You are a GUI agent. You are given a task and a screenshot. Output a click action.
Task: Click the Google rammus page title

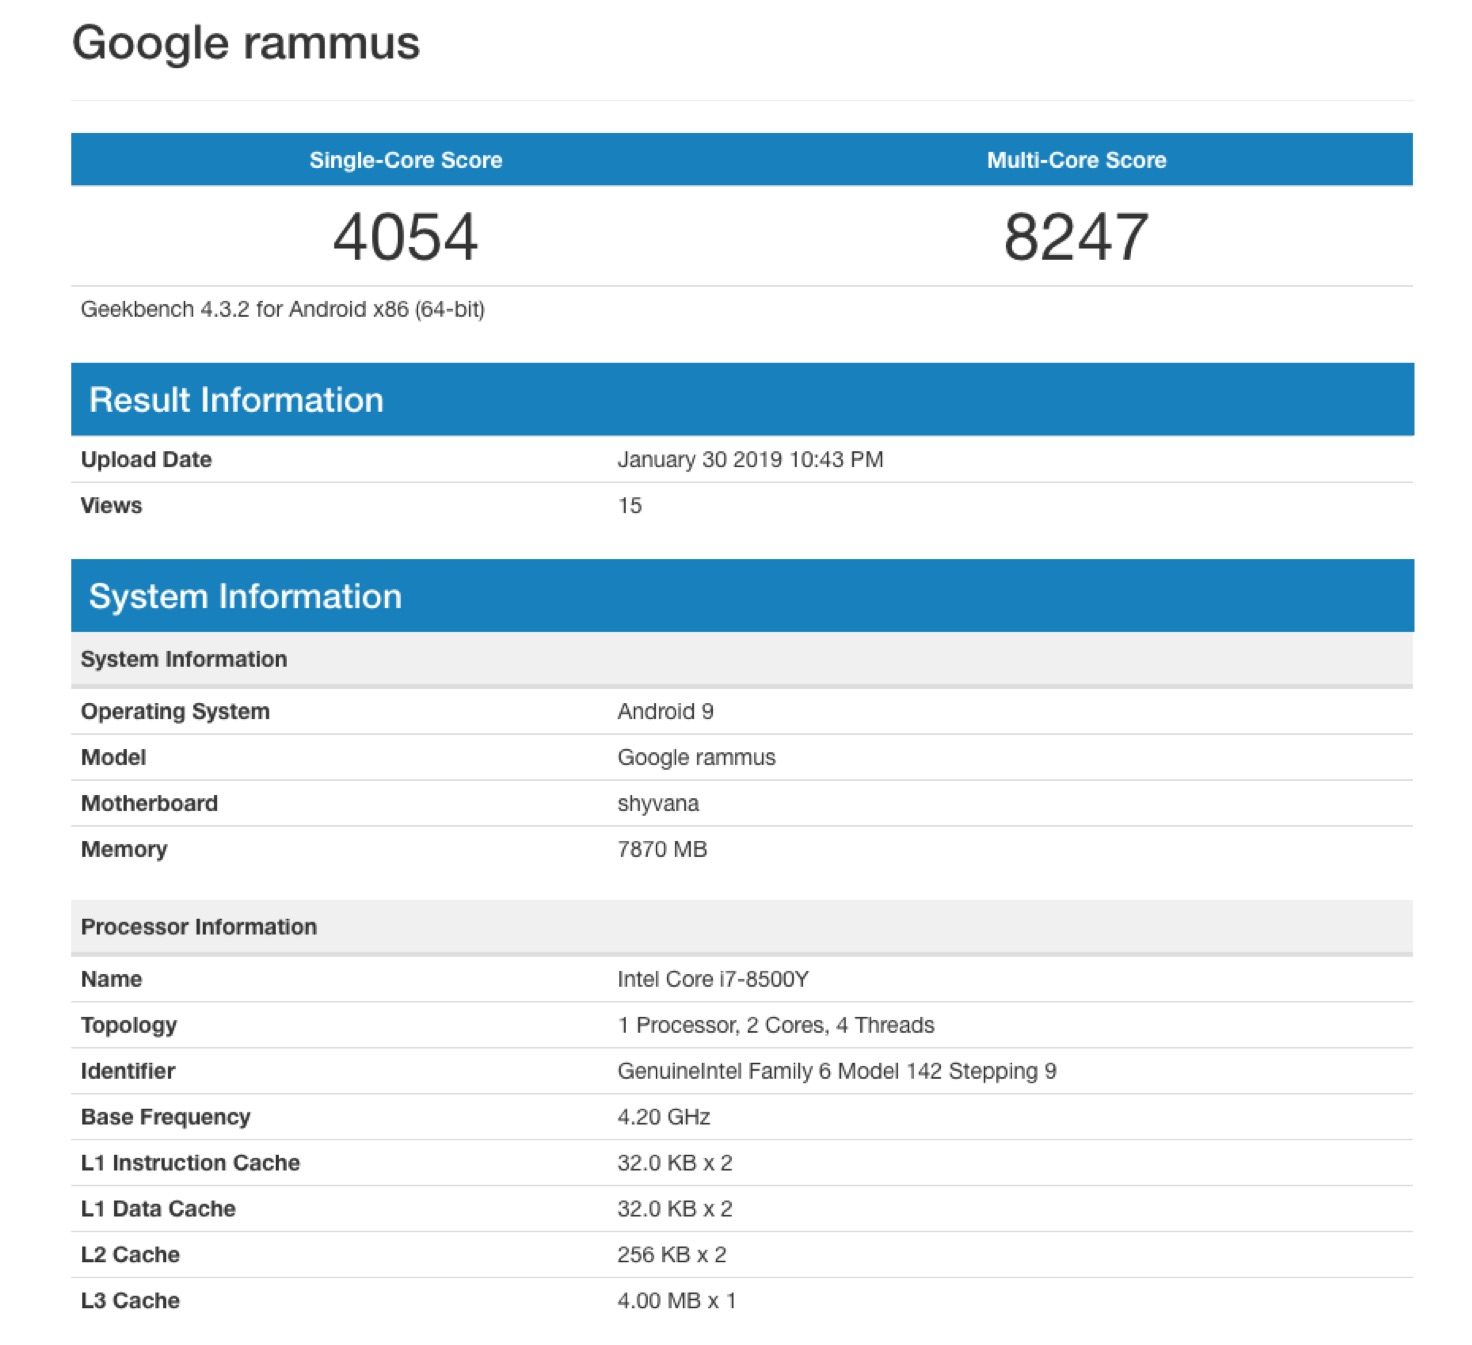coord(246,43)
